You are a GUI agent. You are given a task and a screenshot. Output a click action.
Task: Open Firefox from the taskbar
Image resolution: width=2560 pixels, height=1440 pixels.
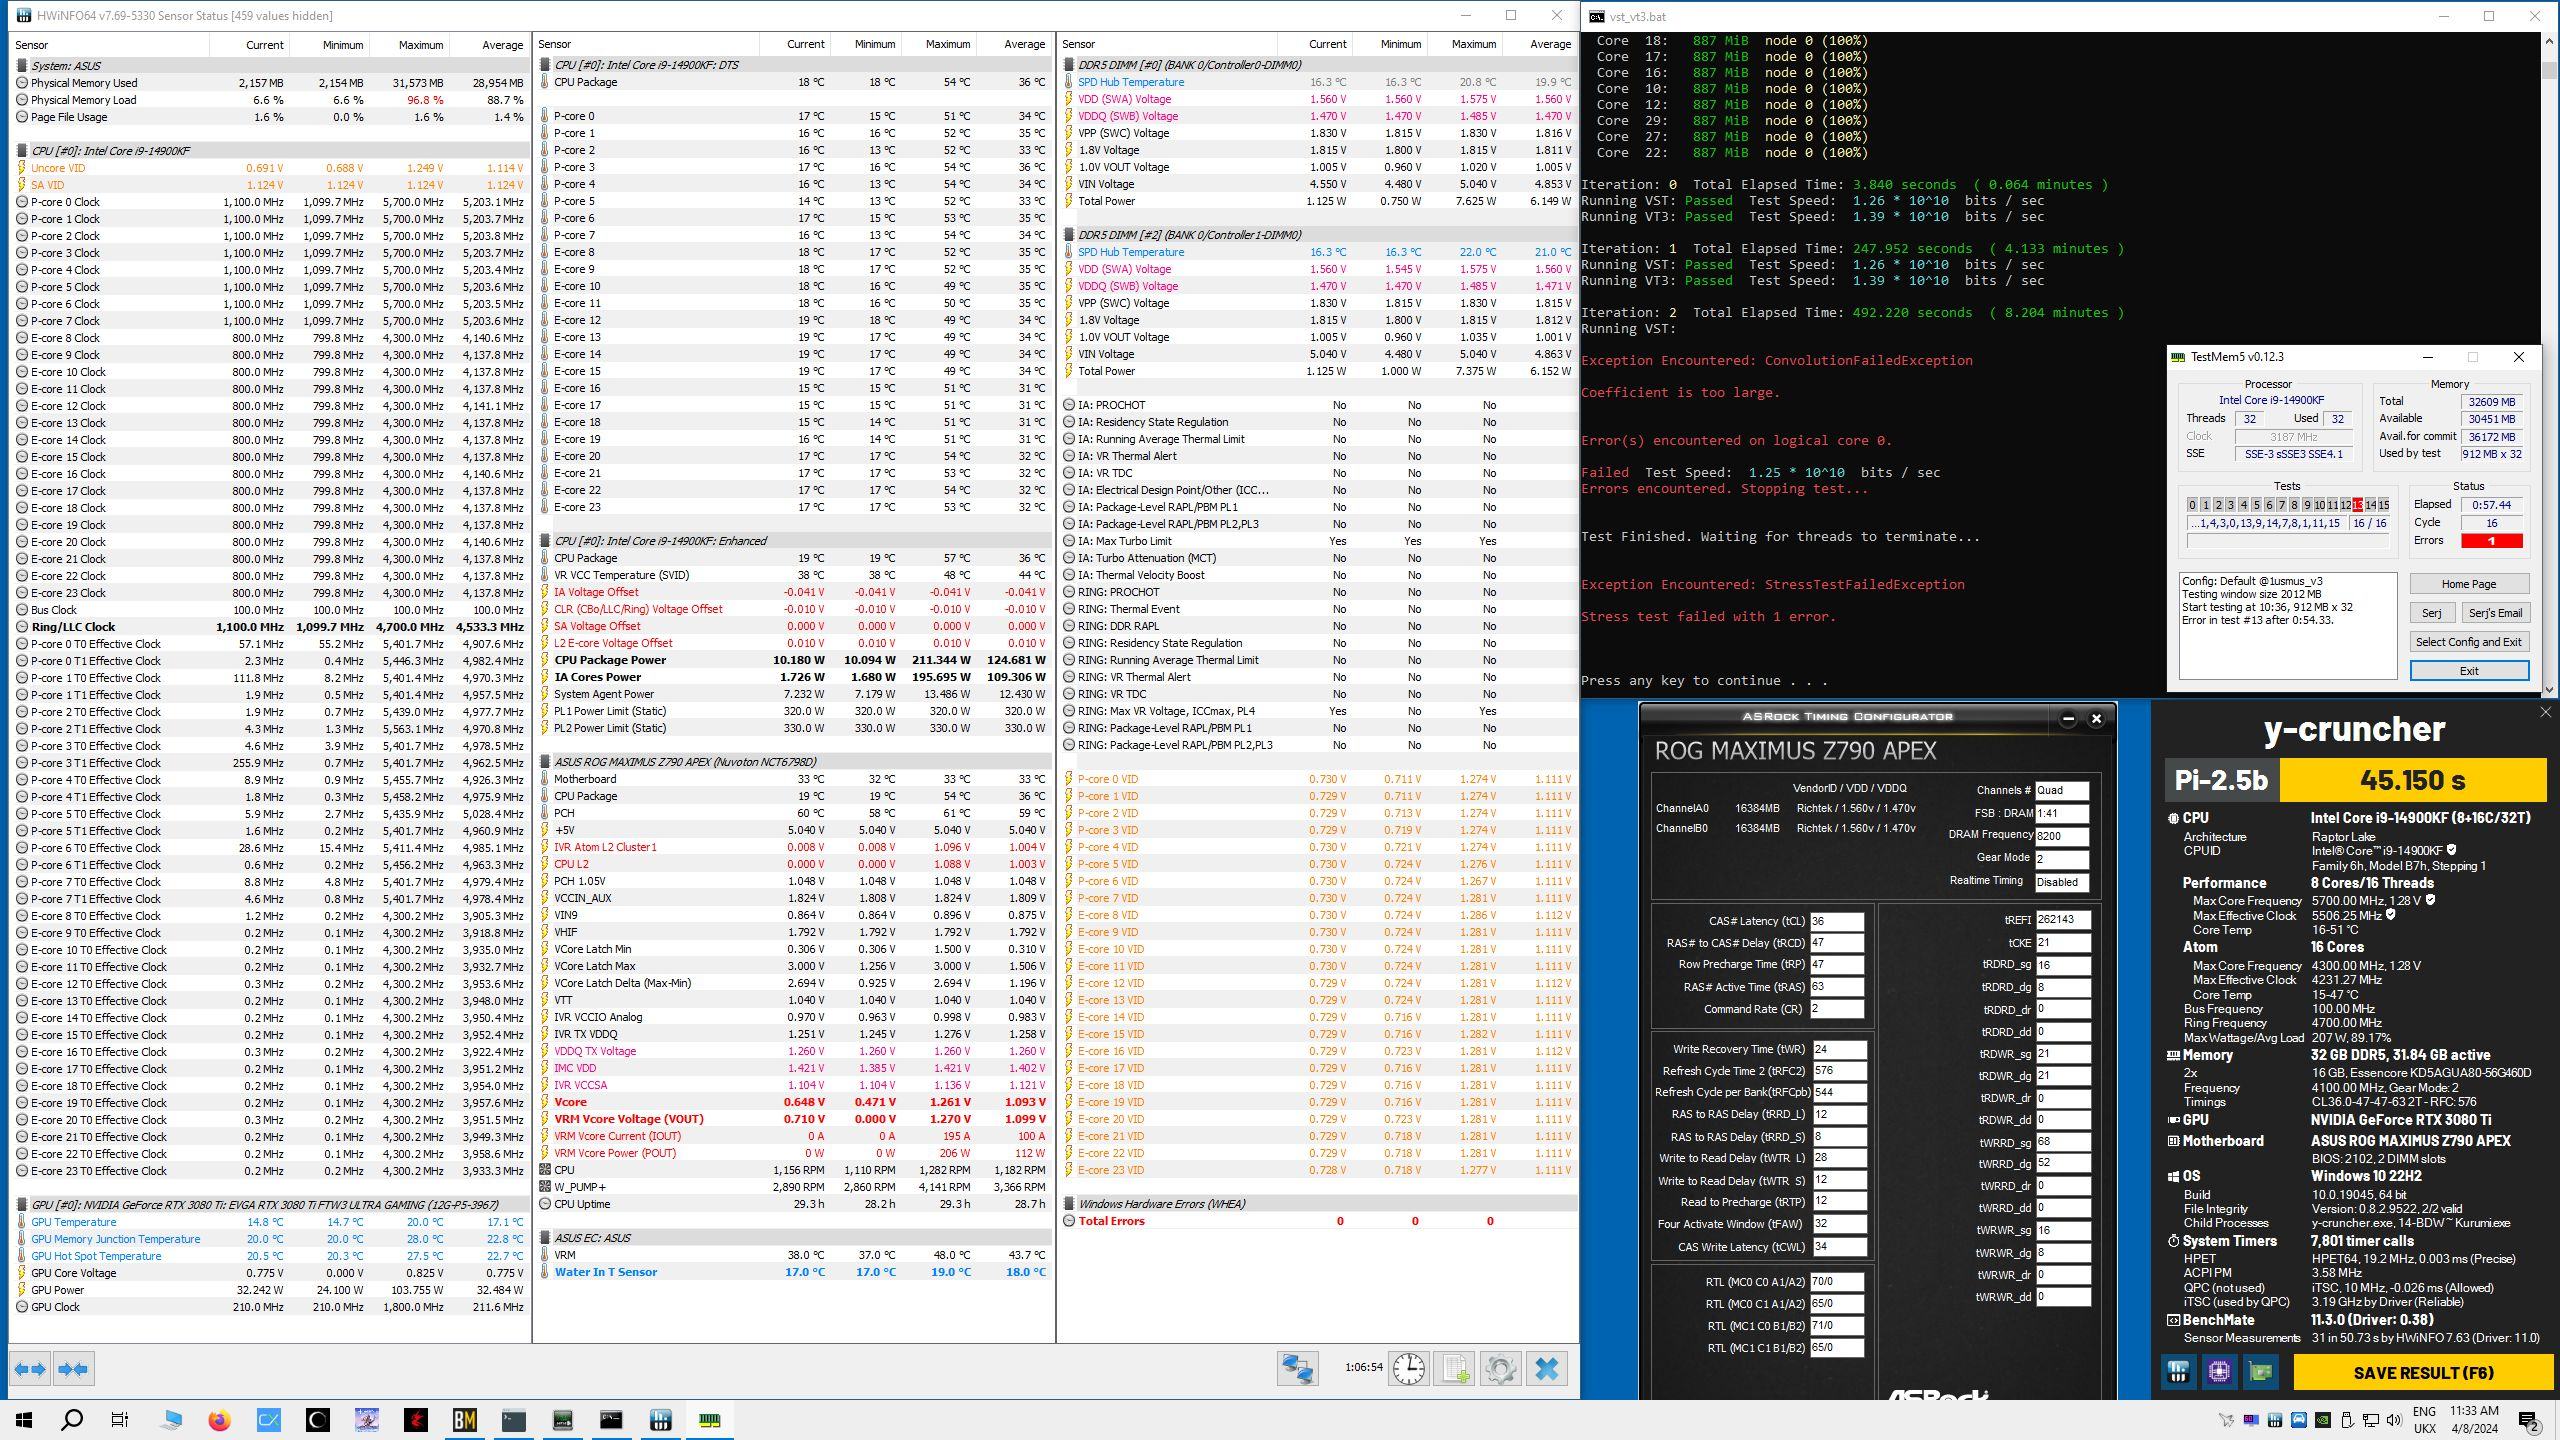(219, 1420)
